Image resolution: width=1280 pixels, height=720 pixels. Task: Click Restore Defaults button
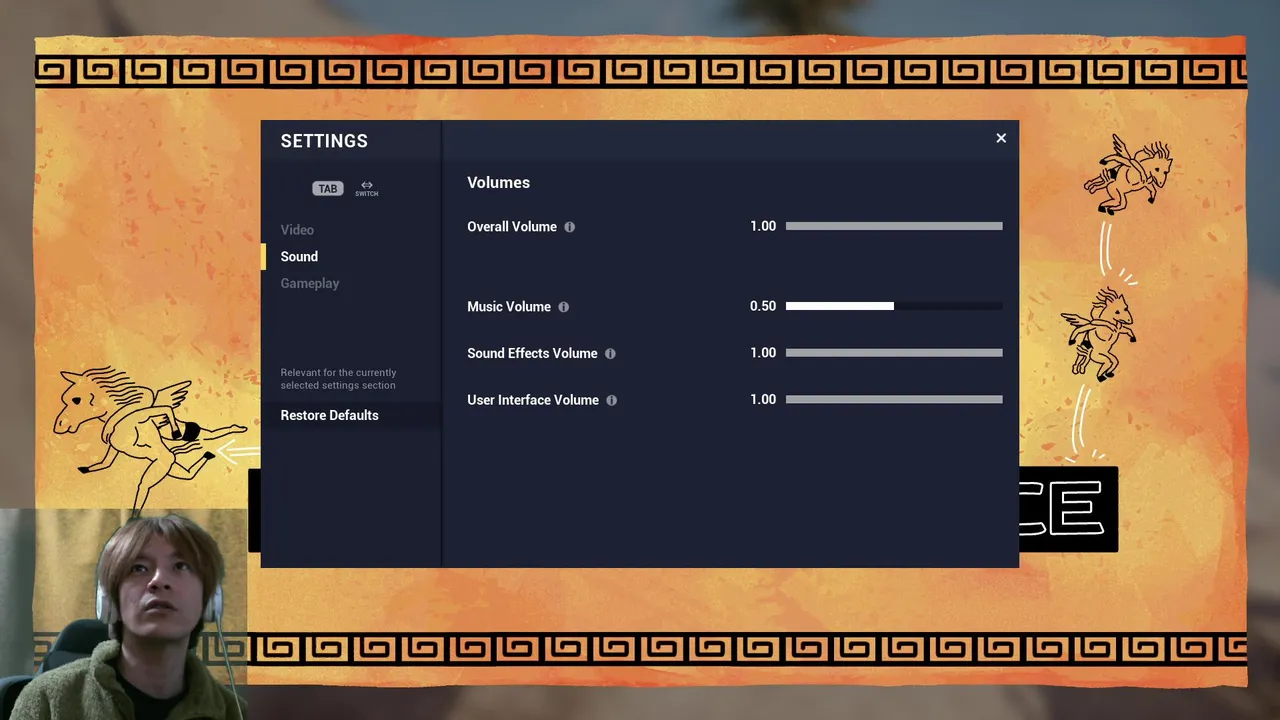351,415
